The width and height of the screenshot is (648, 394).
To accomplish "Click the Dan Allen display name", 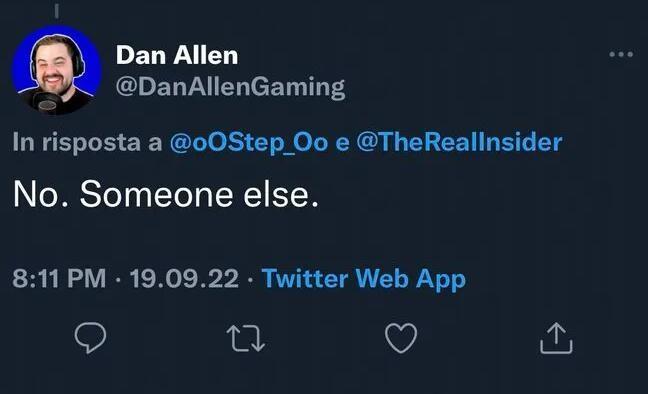I will (x=177, y=55).
